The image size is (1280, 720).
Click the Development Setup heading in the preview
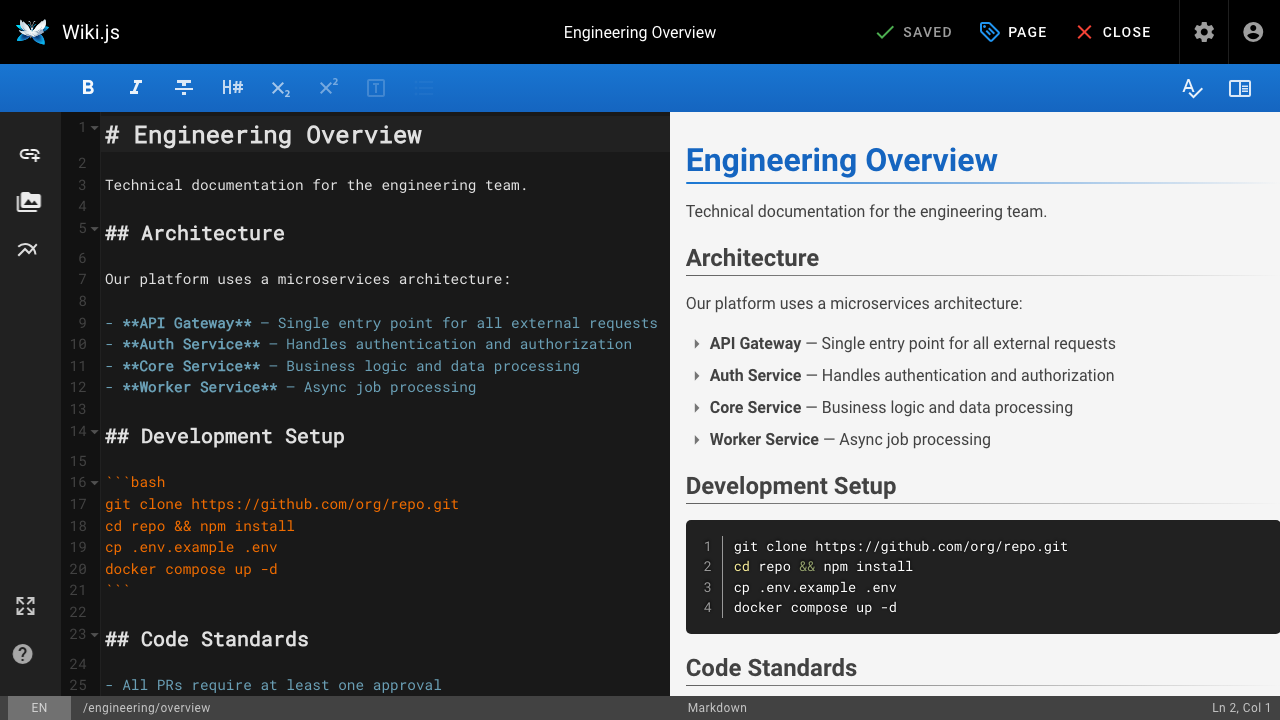point(791,486)
